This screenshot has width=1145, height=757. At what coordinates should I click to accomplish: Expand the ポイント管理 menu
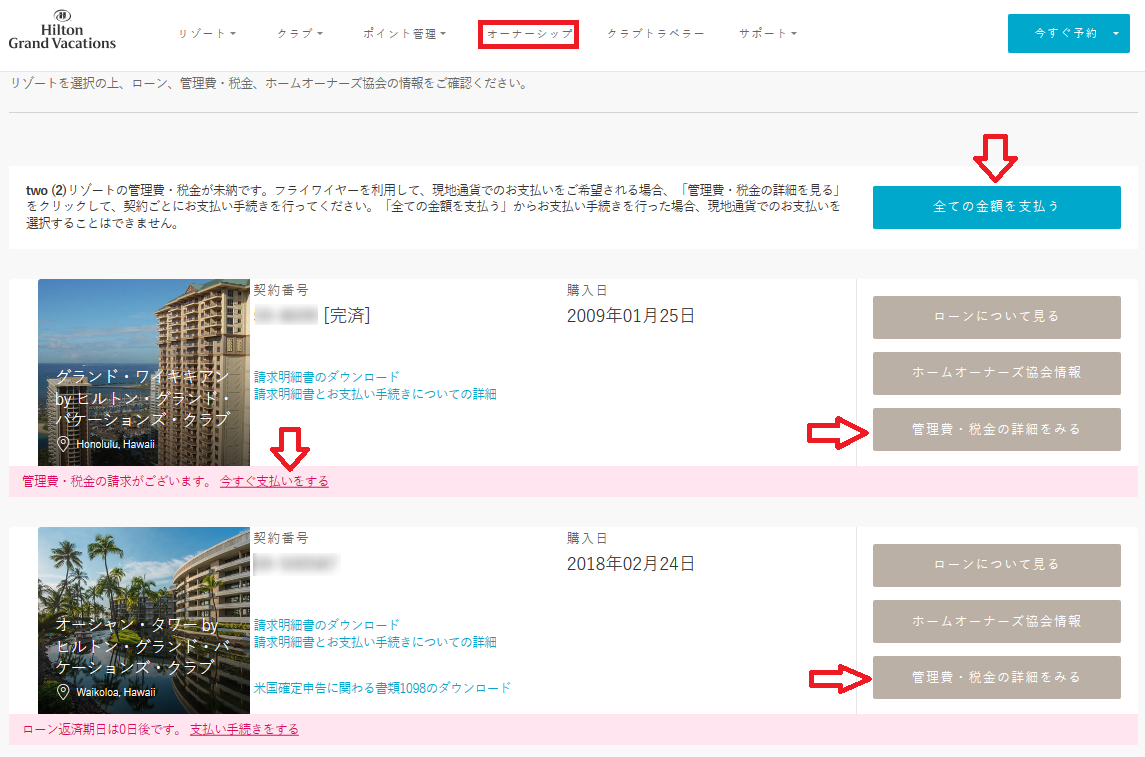[405, 34]
